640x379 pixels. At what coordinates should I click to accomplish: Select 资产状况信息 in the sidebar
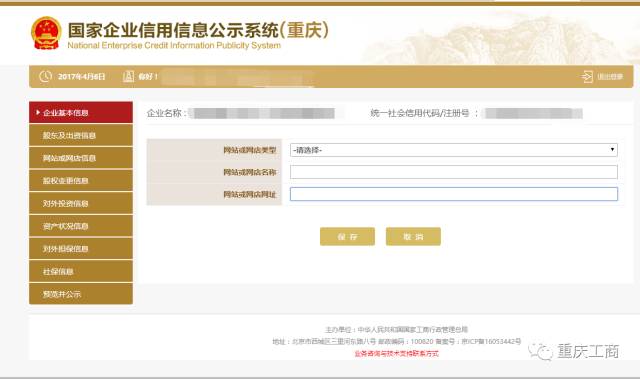pyautogui.click(x=81, y=226)
